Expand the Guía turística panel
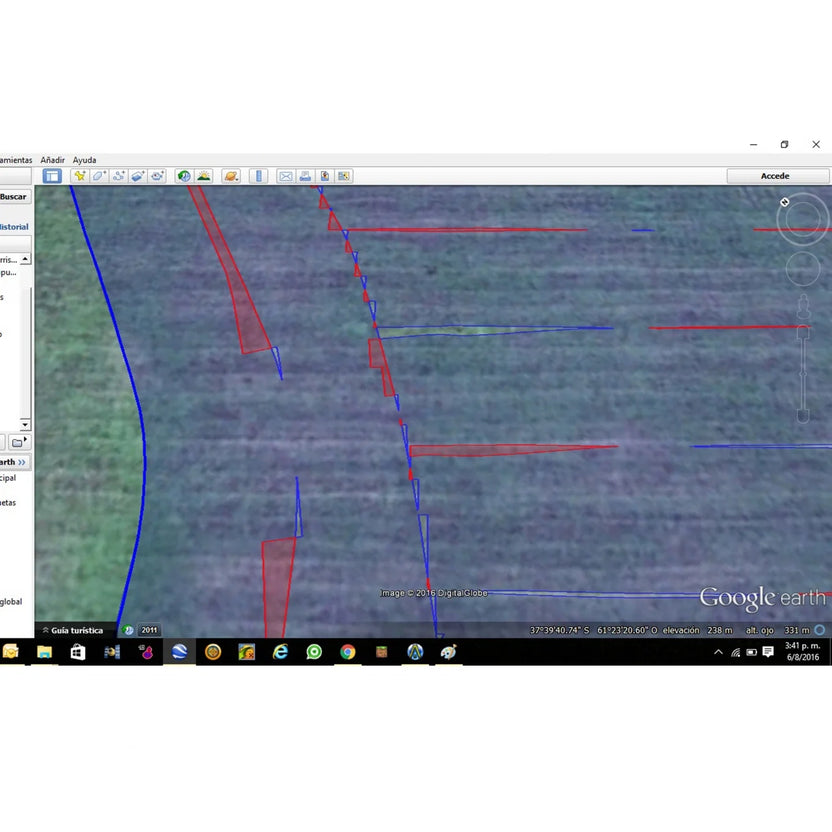832x832 pixels. click(x=73, y=630)
